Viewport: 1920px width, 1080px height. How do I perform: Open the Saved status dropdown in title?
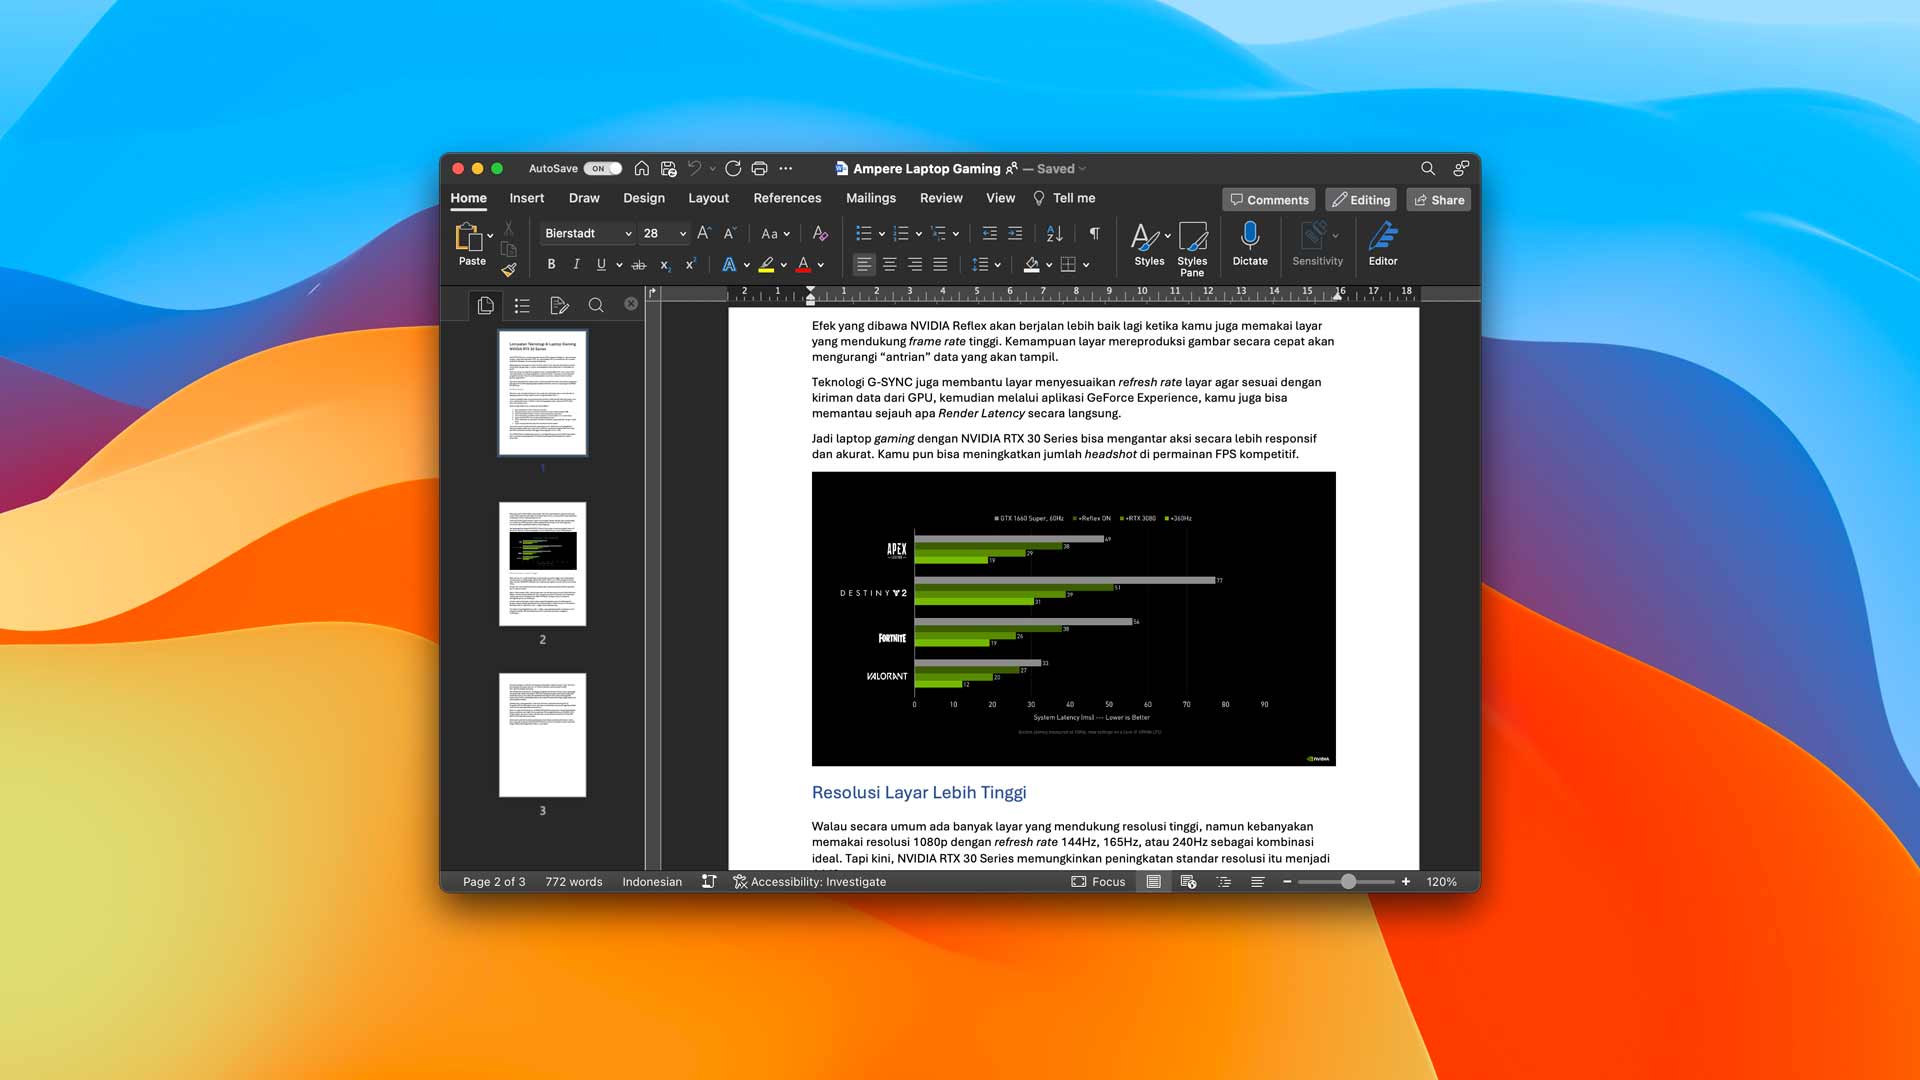[x=1061, y=168]
